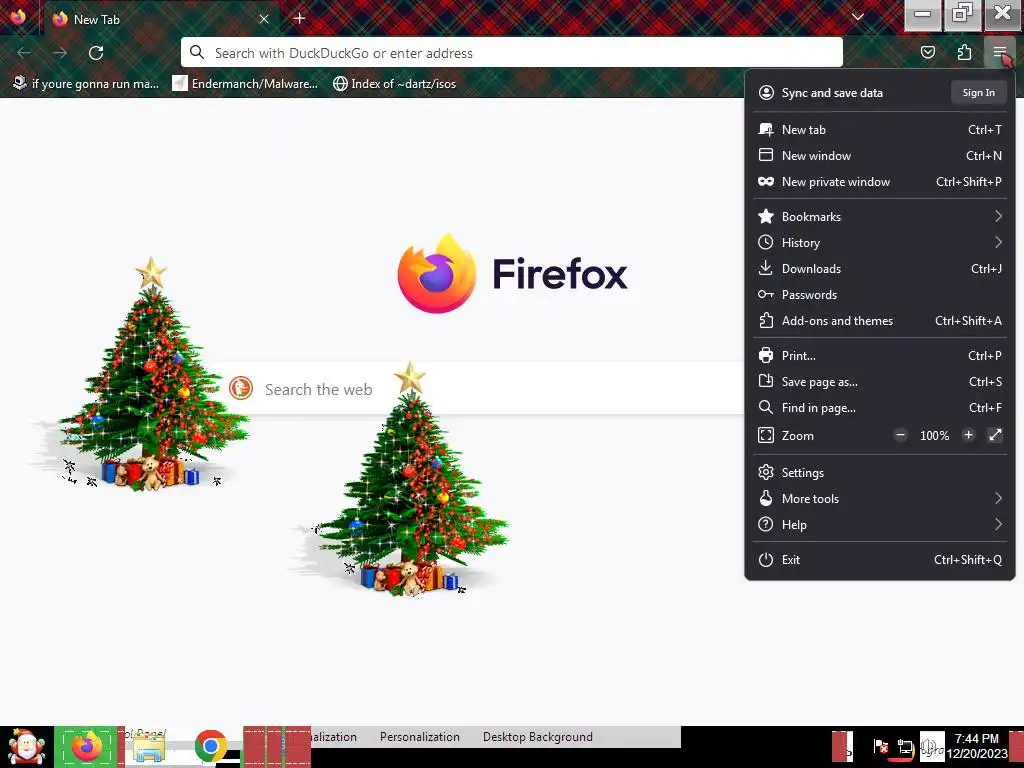Image resolution: width=1024 pixels, height=768 pixels.
Task: Click the Find in page magnifier icon
Action: point(766,408)
